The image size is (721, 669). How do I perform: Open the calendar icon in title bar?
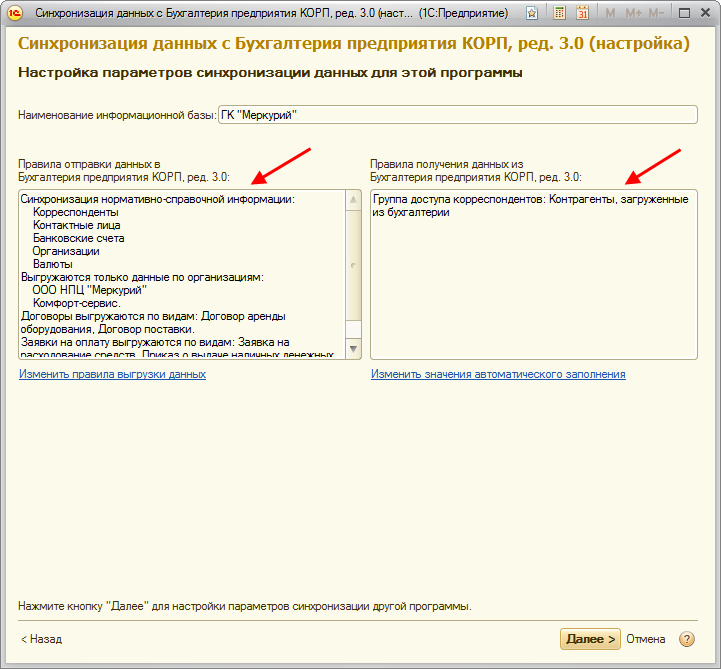pyautogui.click(x=582, y=13)
